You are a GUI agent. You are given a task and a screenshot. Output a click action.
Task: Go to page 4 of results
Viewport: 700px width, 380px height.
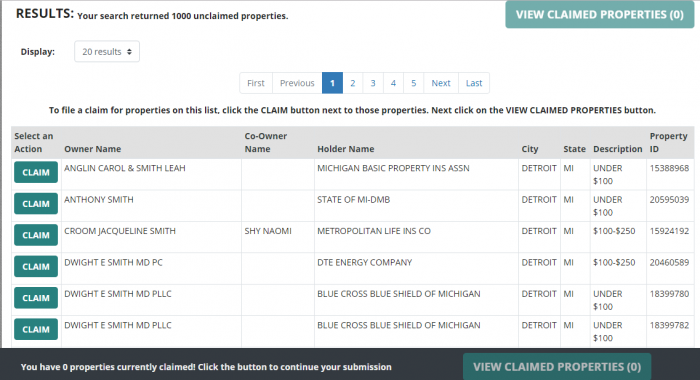click(x=393, y=83)
